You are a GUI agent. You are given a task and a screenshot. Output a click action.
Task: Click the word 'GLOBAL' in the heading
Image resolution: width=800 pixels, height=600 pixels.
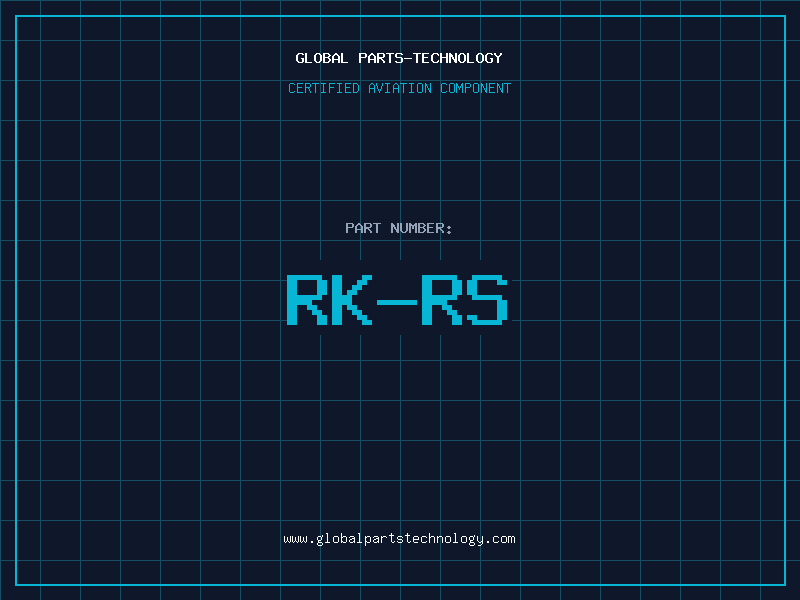pyautogui.click(x=322, y=58)
